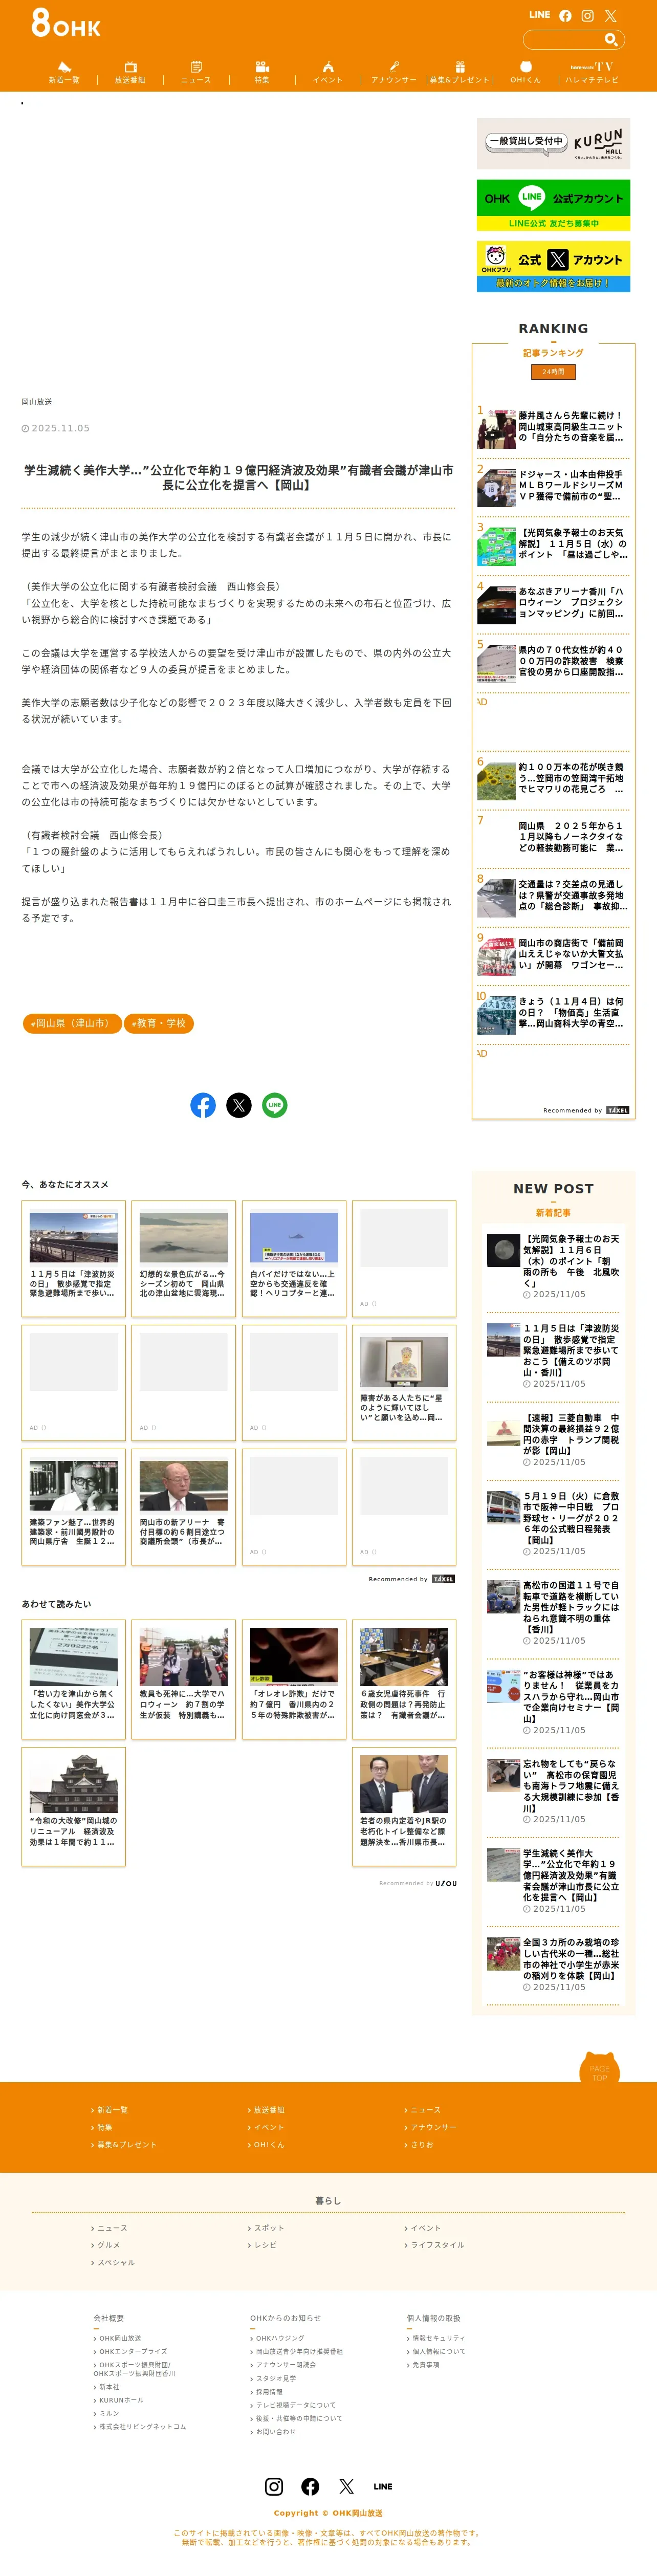The width and height of the screenshot is (657, 2576).
Task: Open the ハレマチテレビ navigation item
Action: pyautogui.click(x=592, y=73)
